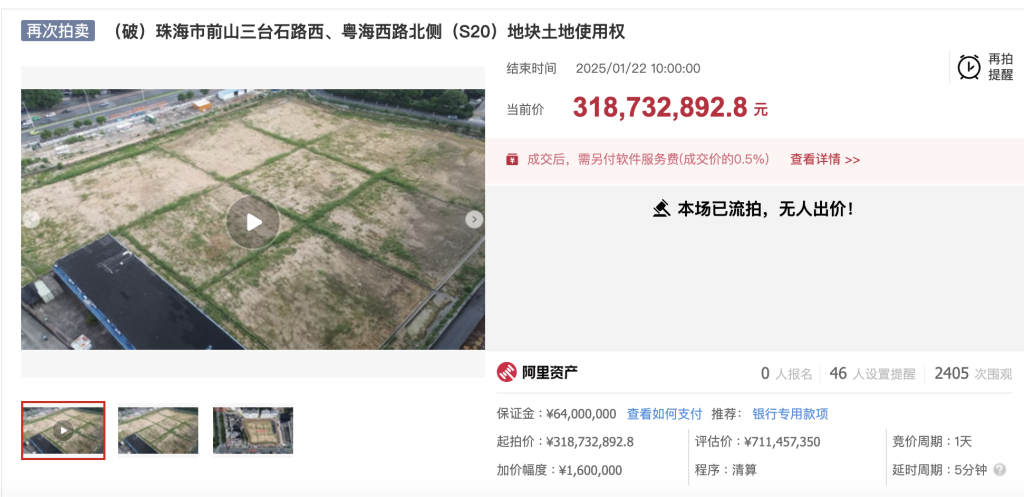Show previous image with left arrow

(x=31, y=219)
